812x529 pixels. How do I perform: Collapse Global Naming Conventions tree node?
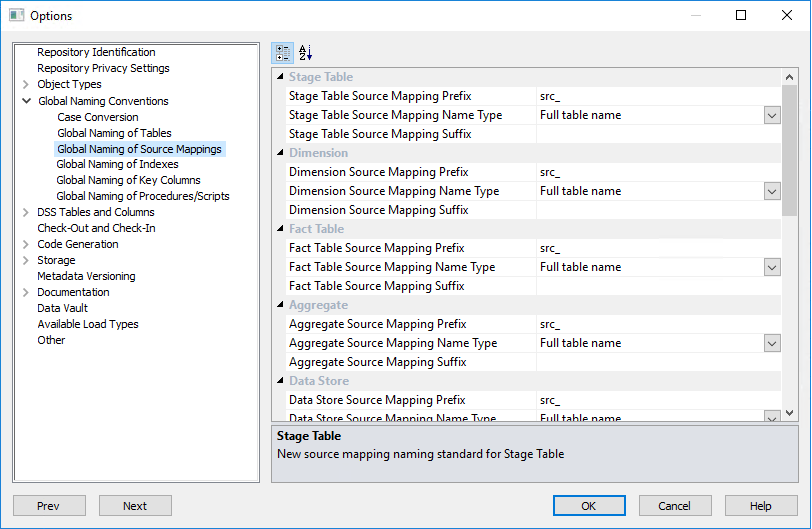[x=26, y=101]
